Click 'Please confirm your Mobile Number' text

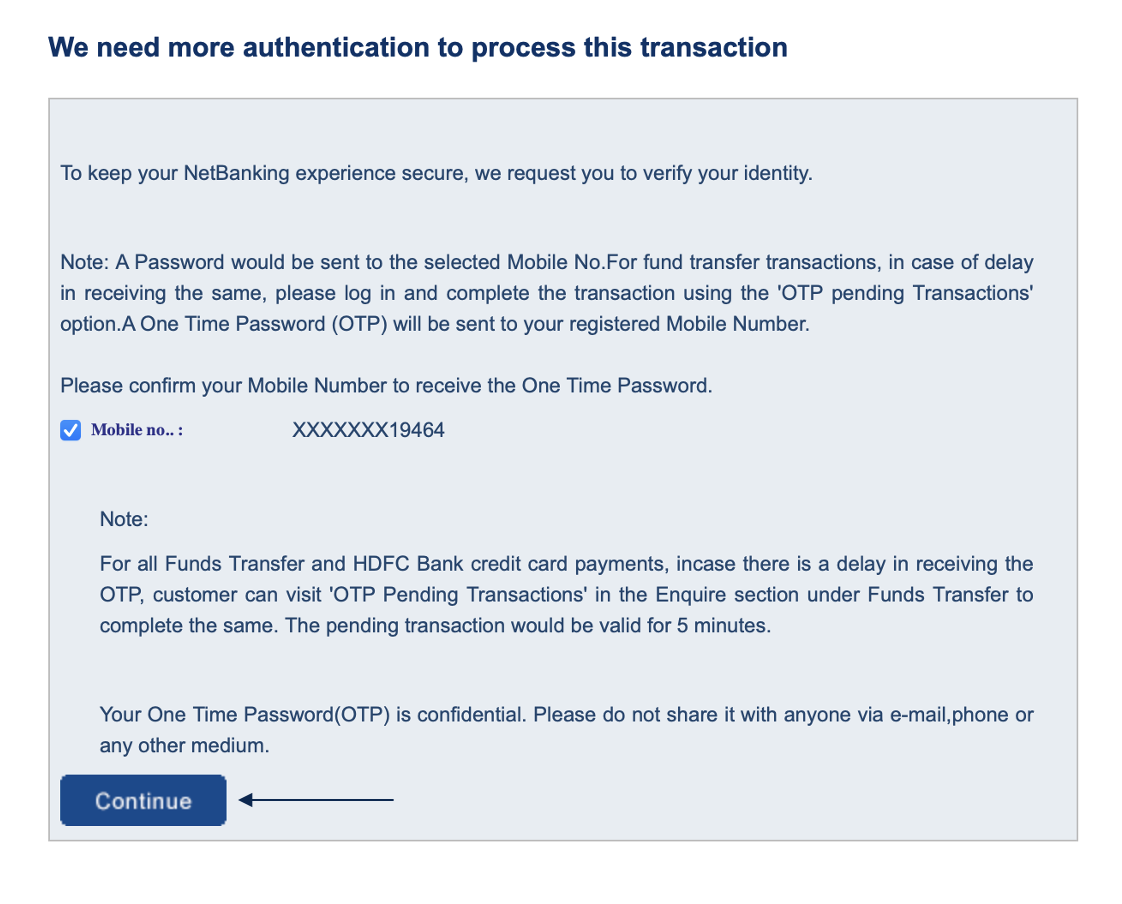tap(386, 386)
